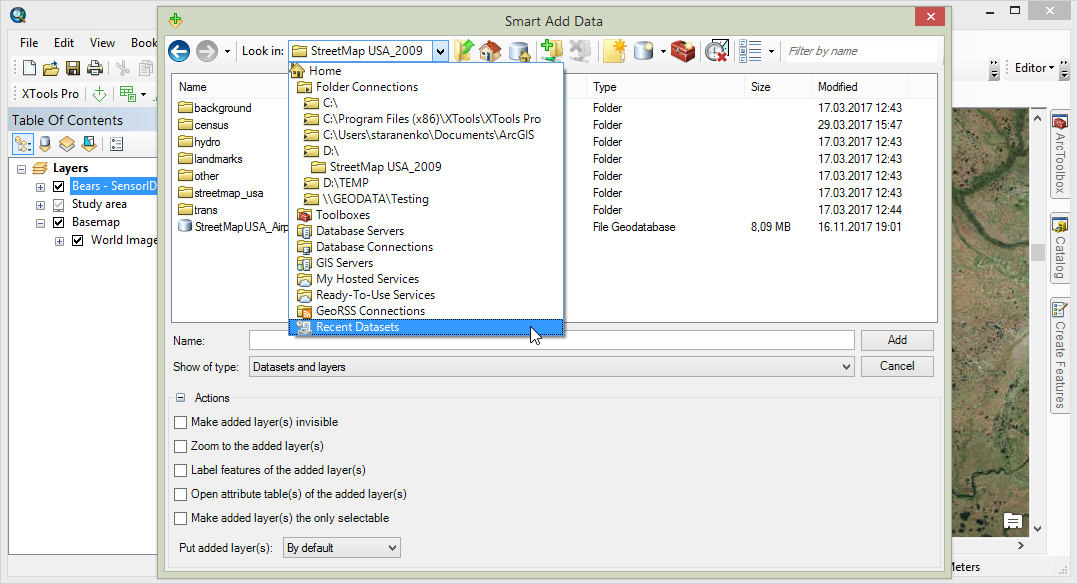Sort file list by Size column
The width and height of the screenshot is (1078, 584).
(778, 87)
